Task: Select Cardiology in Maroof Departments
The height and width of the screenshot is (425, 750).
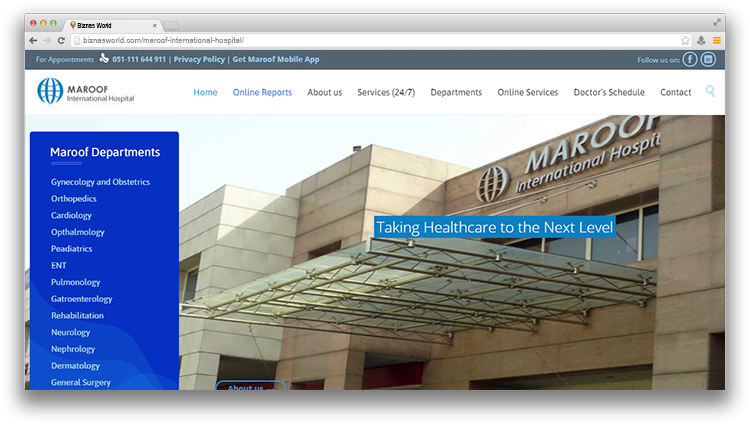Action: pos(71,215)
